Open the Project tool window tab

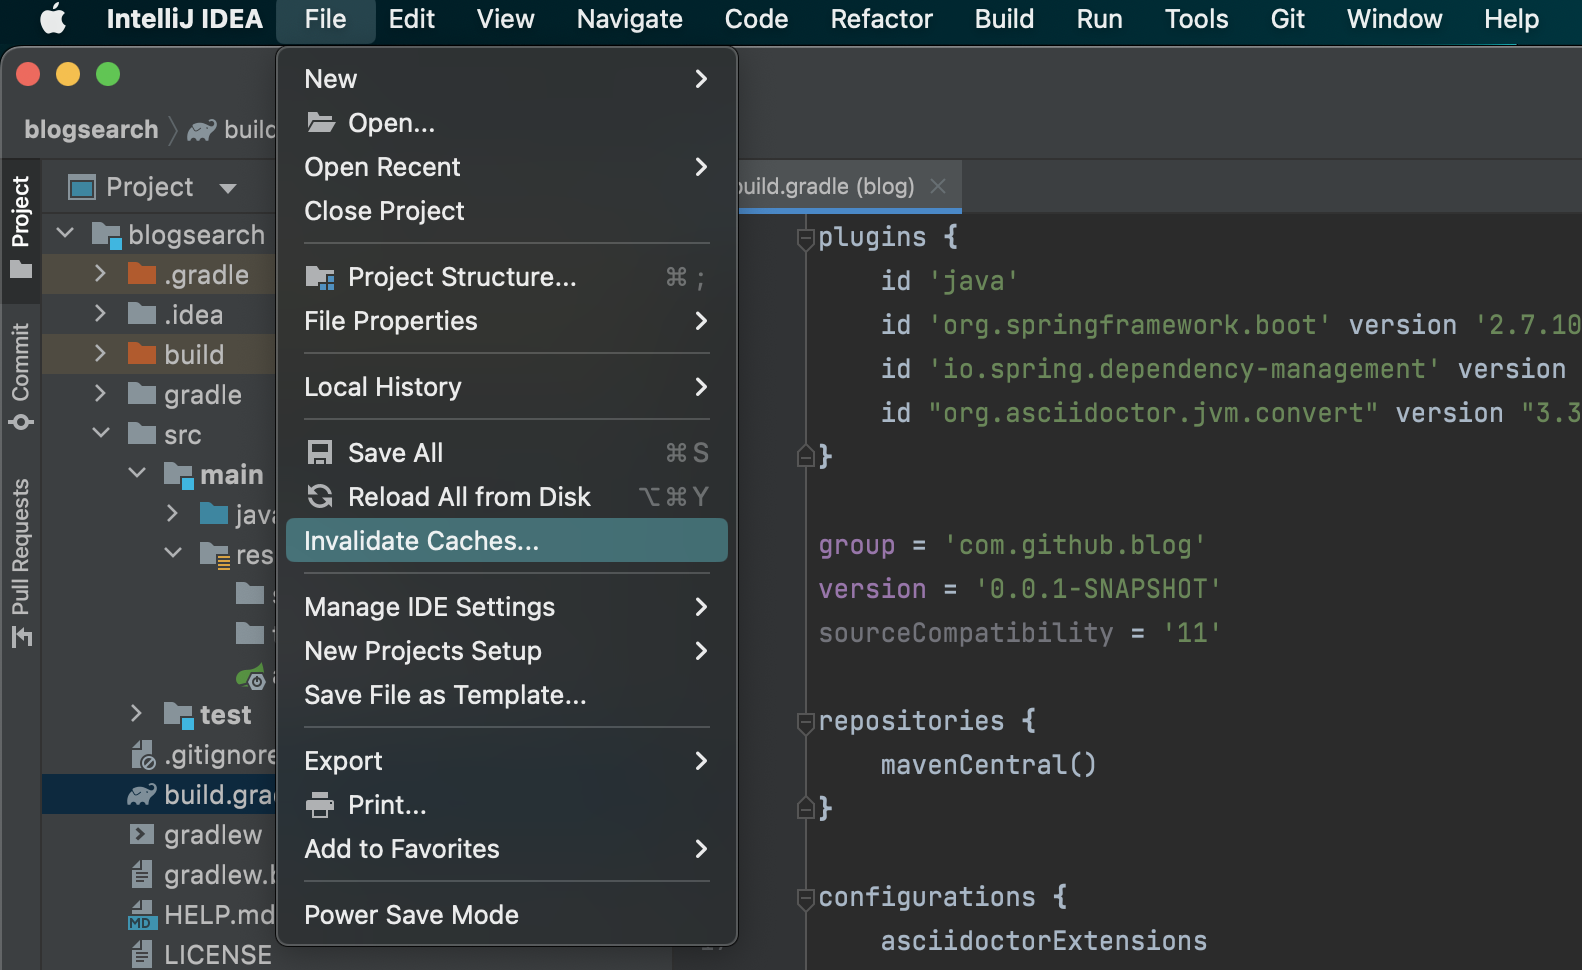tap(21, 228)
